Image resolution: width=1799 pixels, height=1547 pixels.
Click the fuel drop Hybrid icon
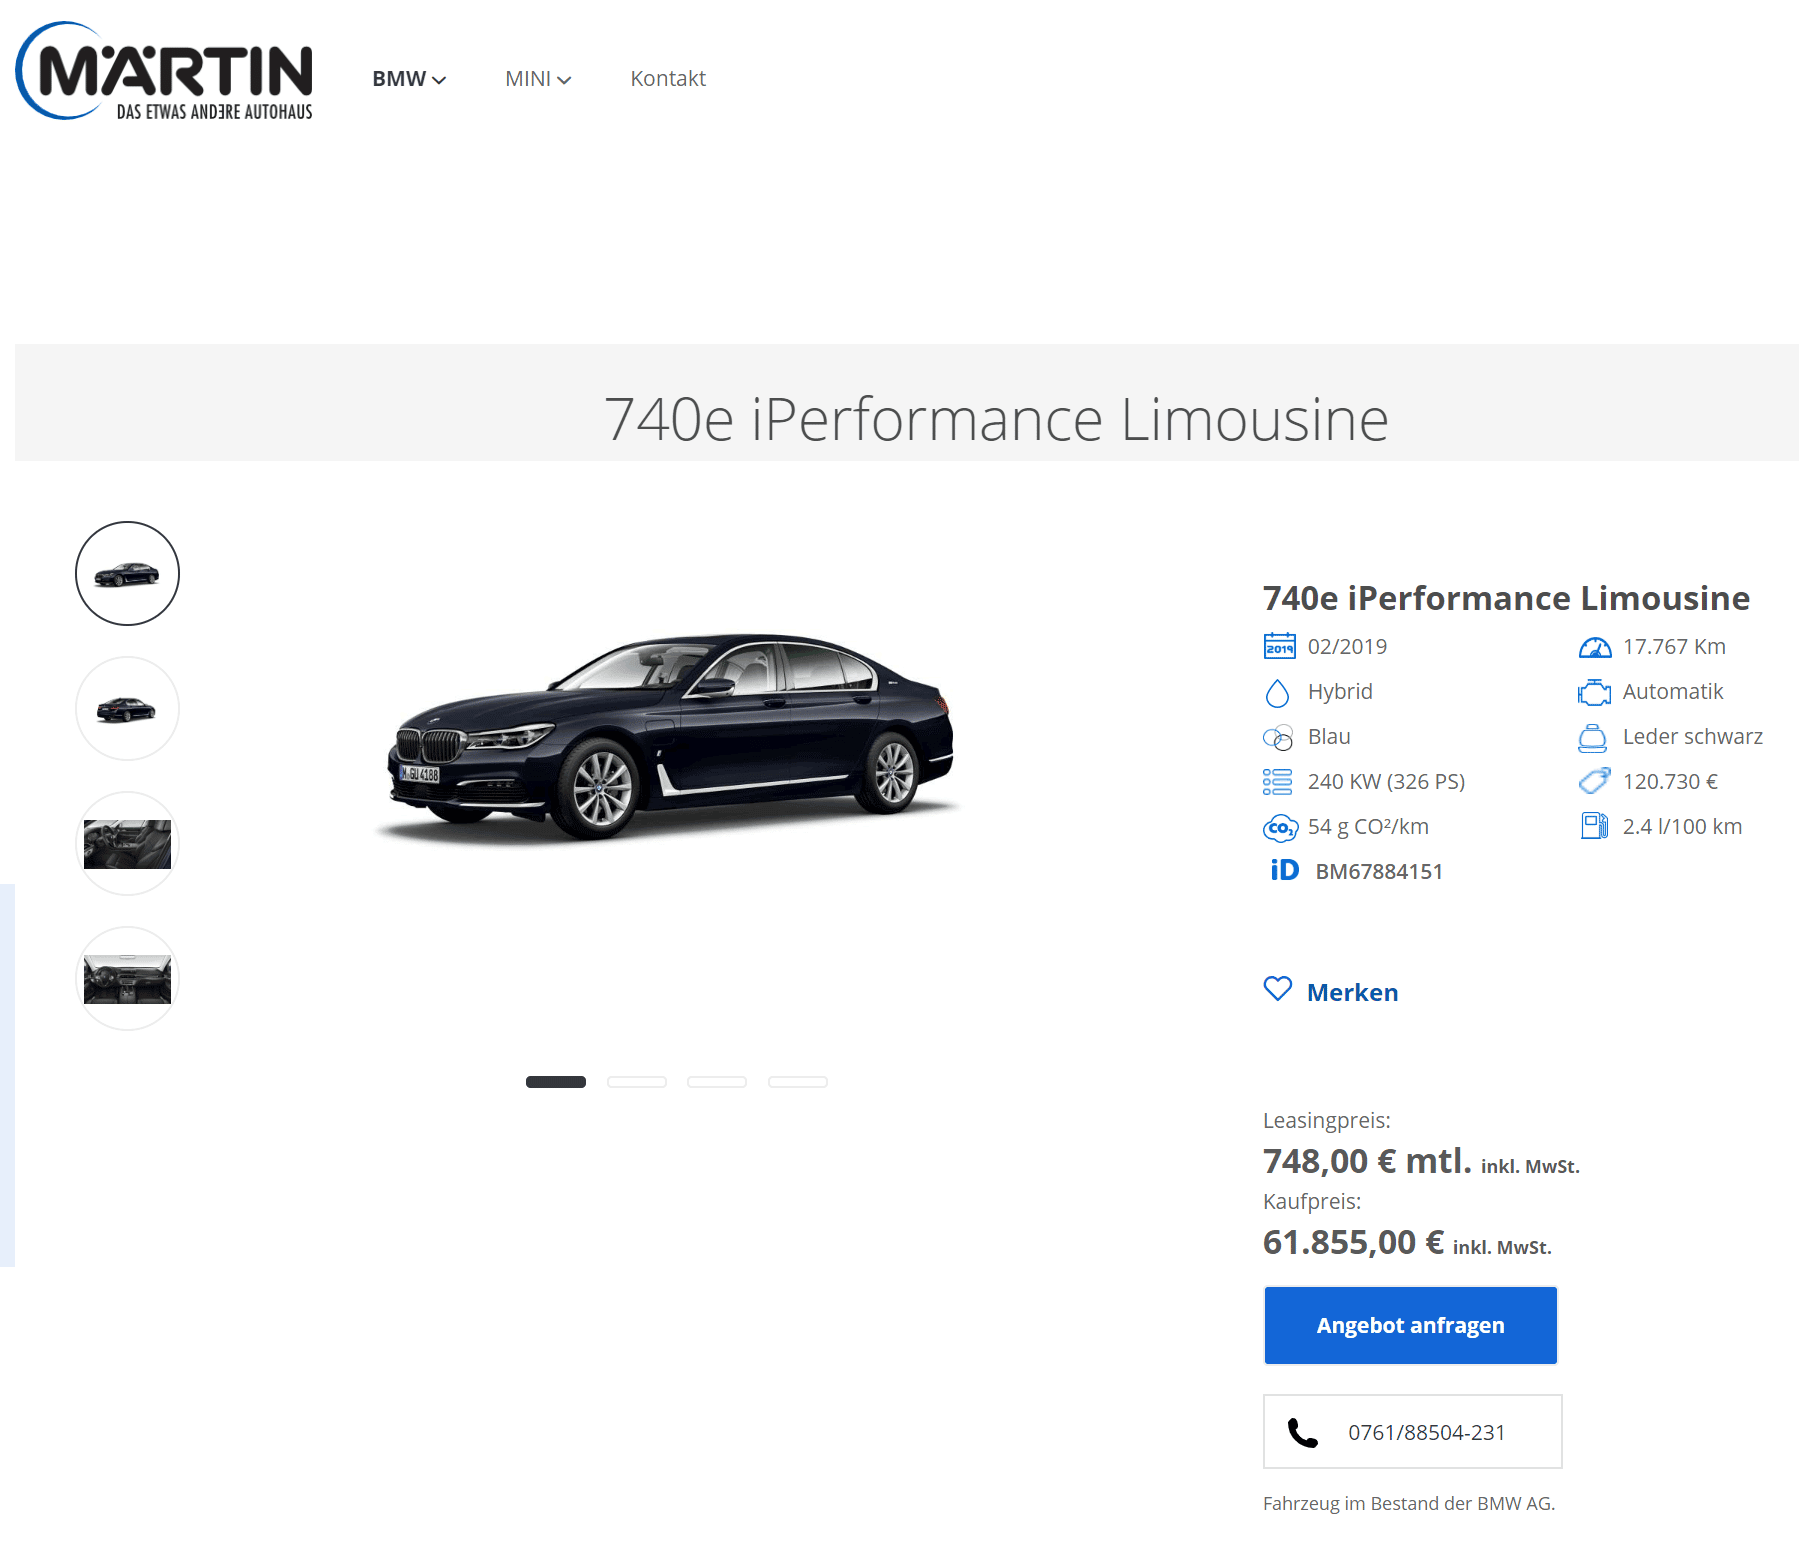(x=1277, y=692)
